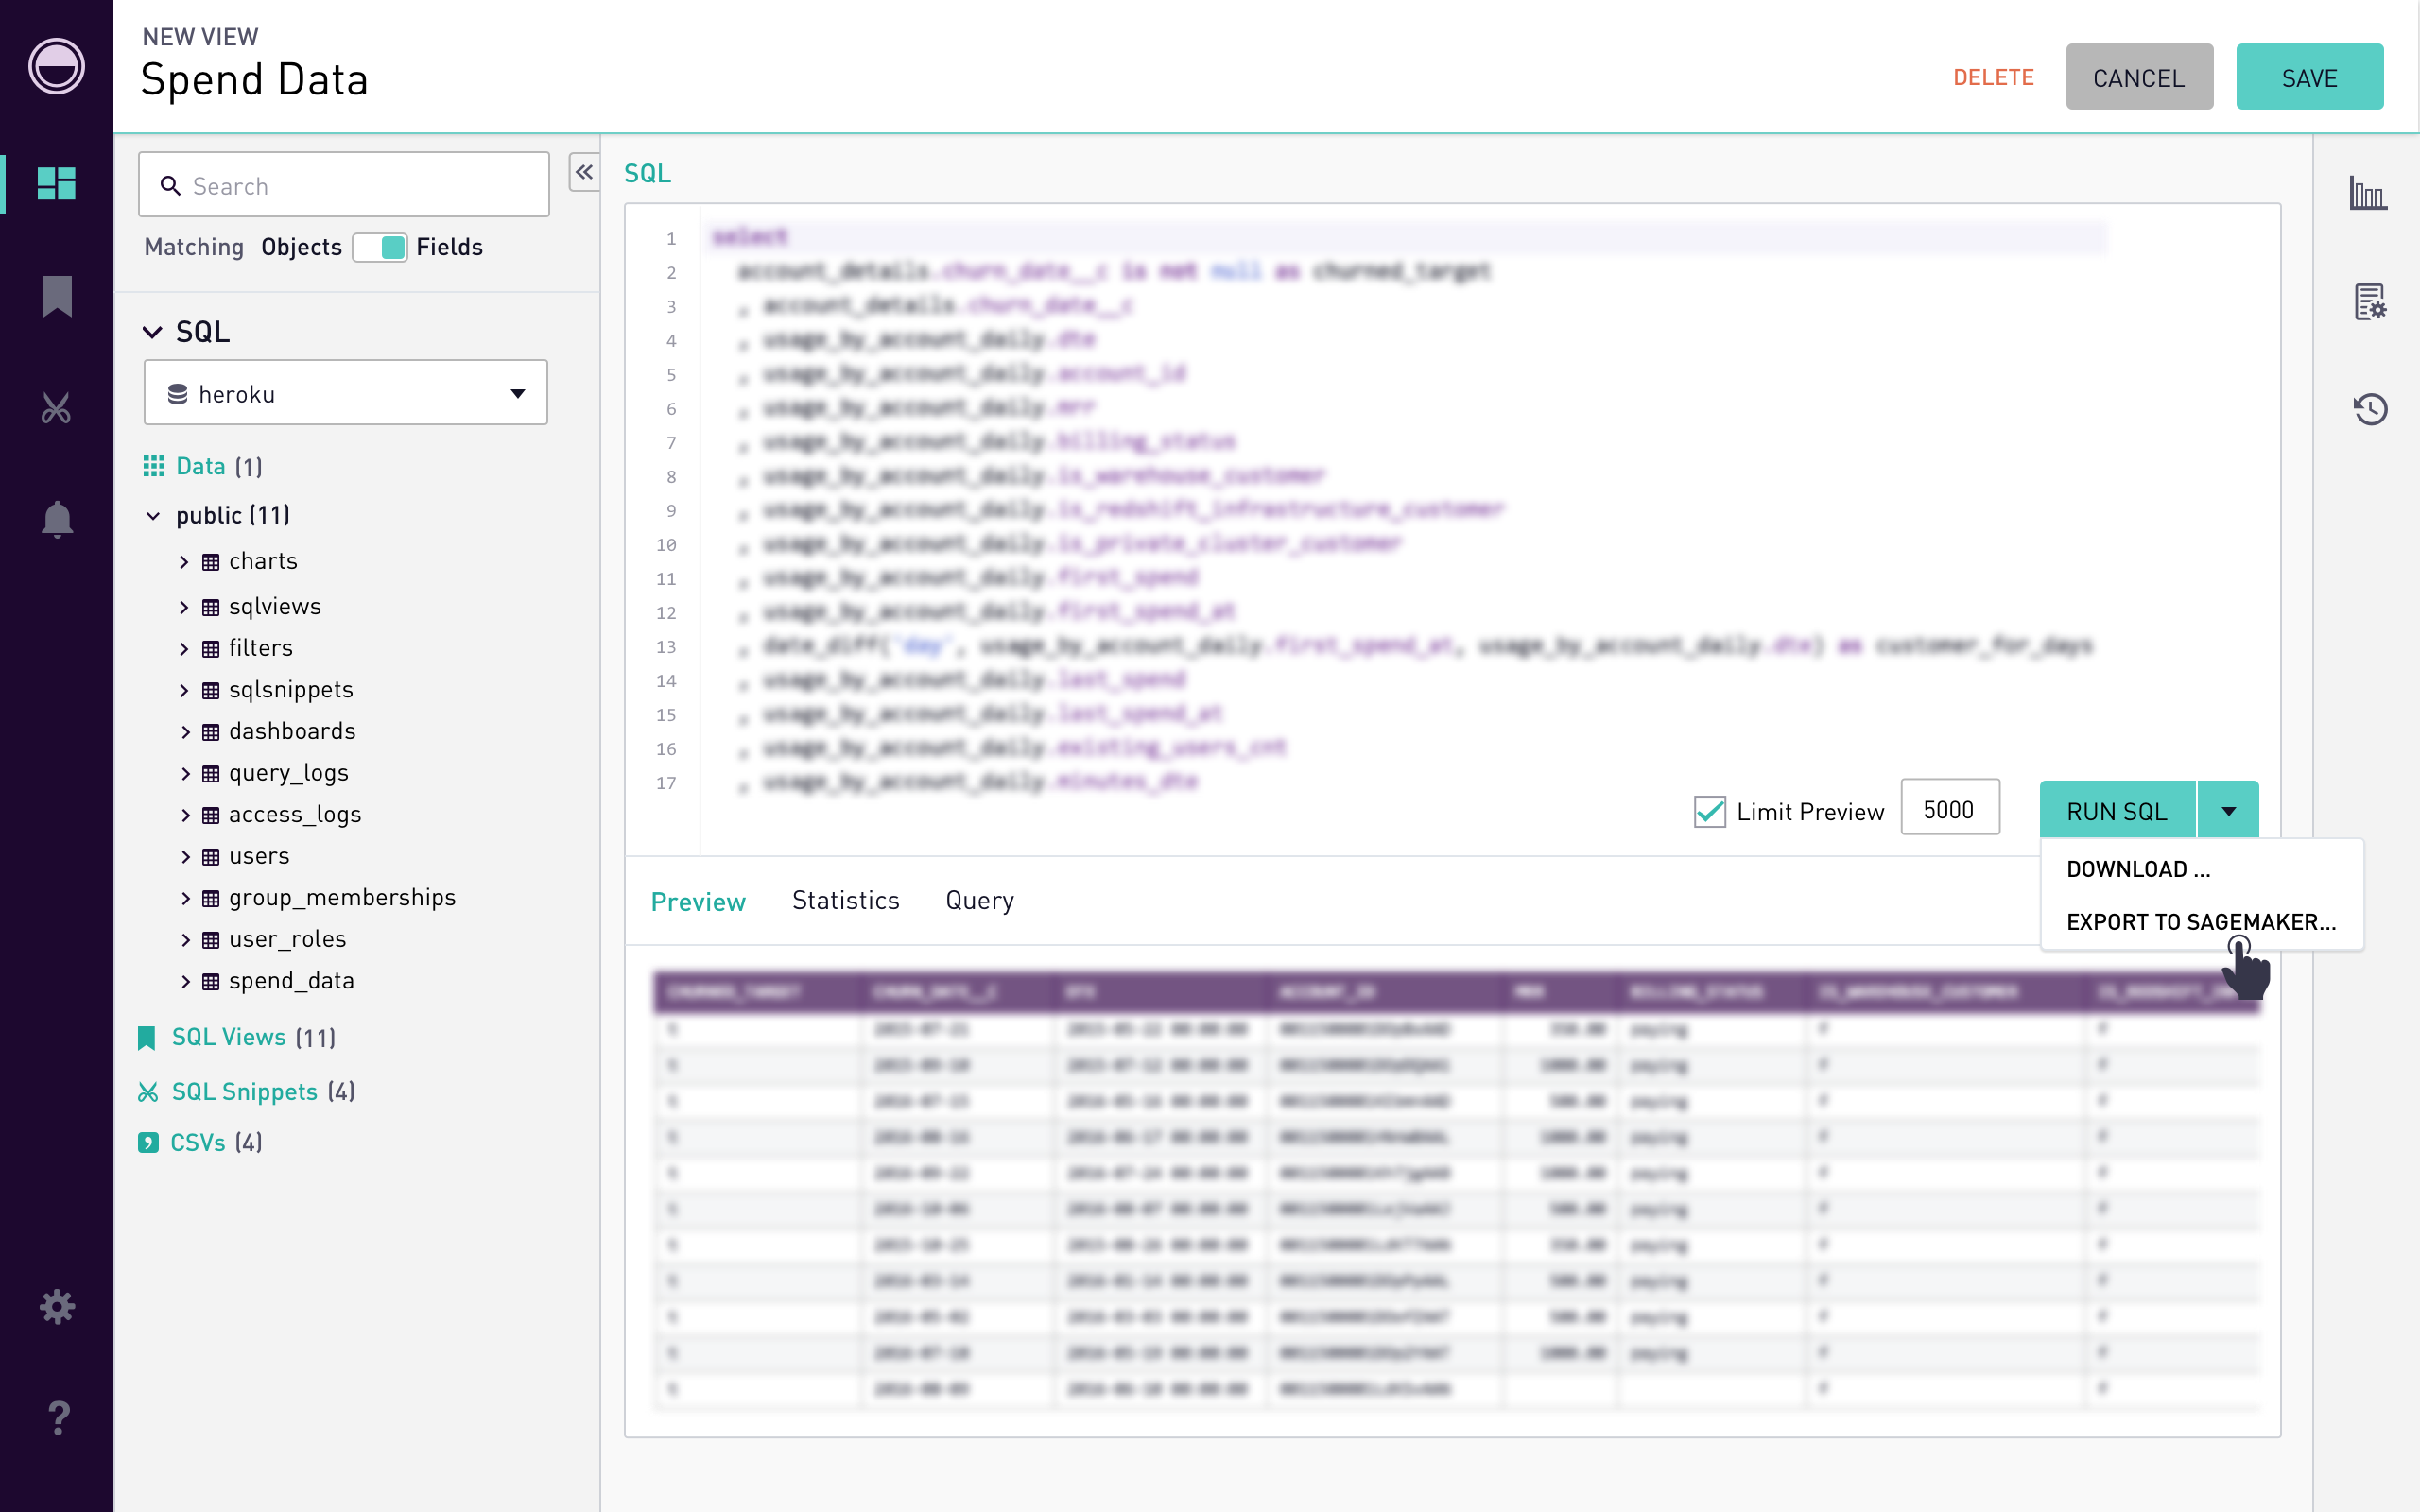Click the DELETE link

(1993, 77)
